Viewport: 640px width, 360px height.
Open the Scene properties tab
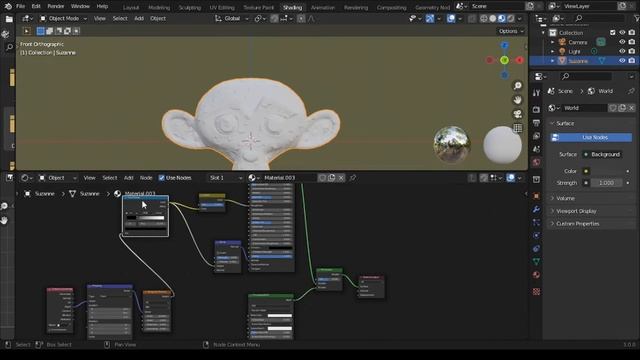coord(536,149)
